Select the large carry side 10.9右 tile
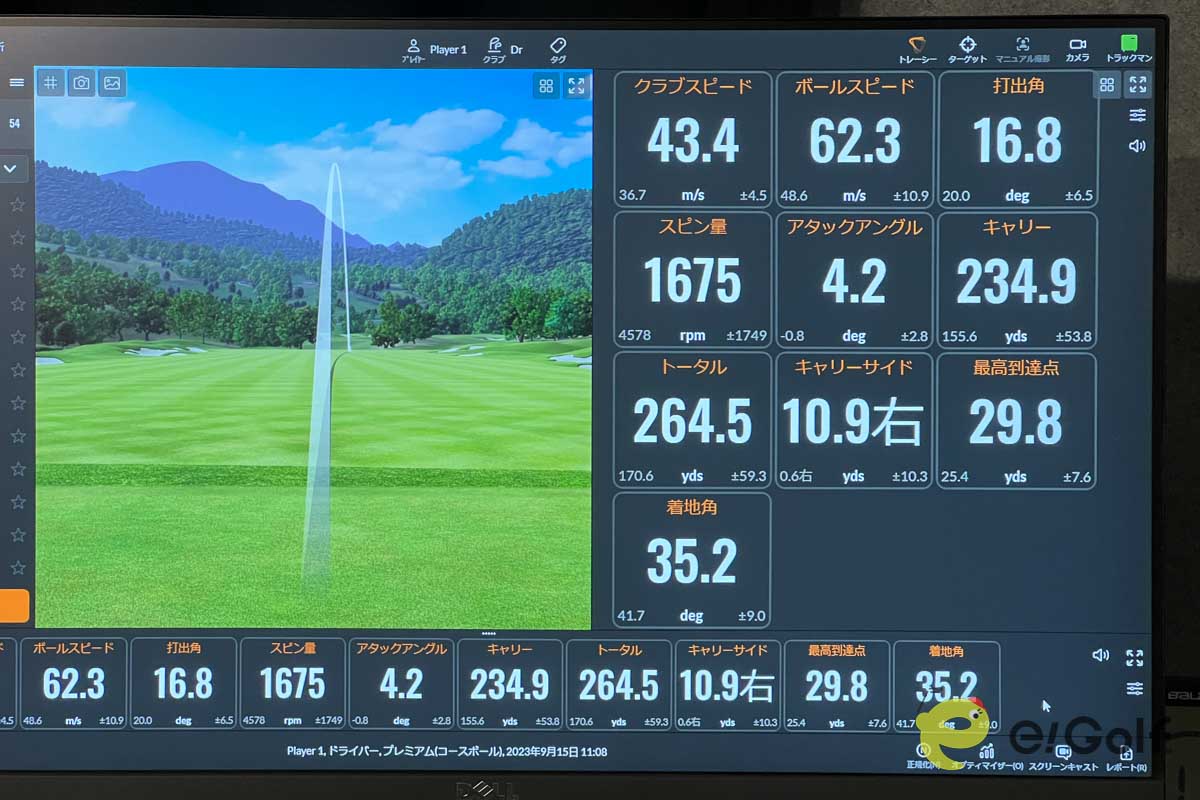The width and height of the screenshot is (1200, 800). pyautogui.click(x=855, y=420)
